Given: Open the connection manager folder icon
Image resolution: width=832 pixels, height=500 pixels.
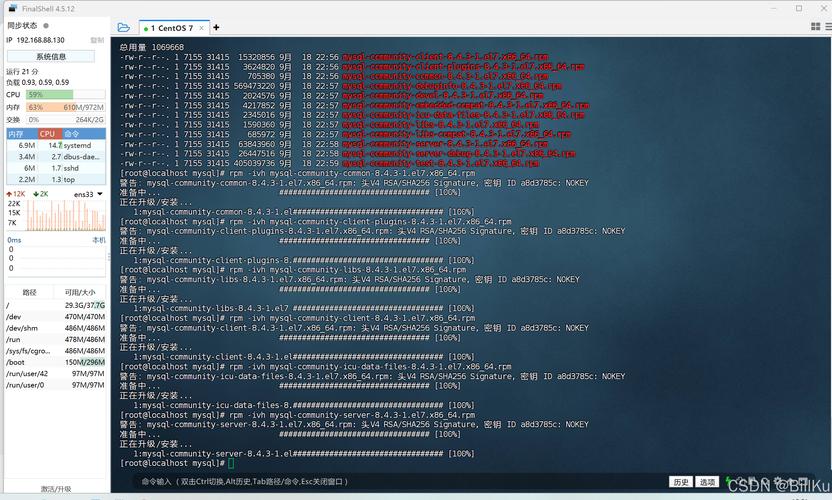Looking at the screenshot, I should click(123, 28).
